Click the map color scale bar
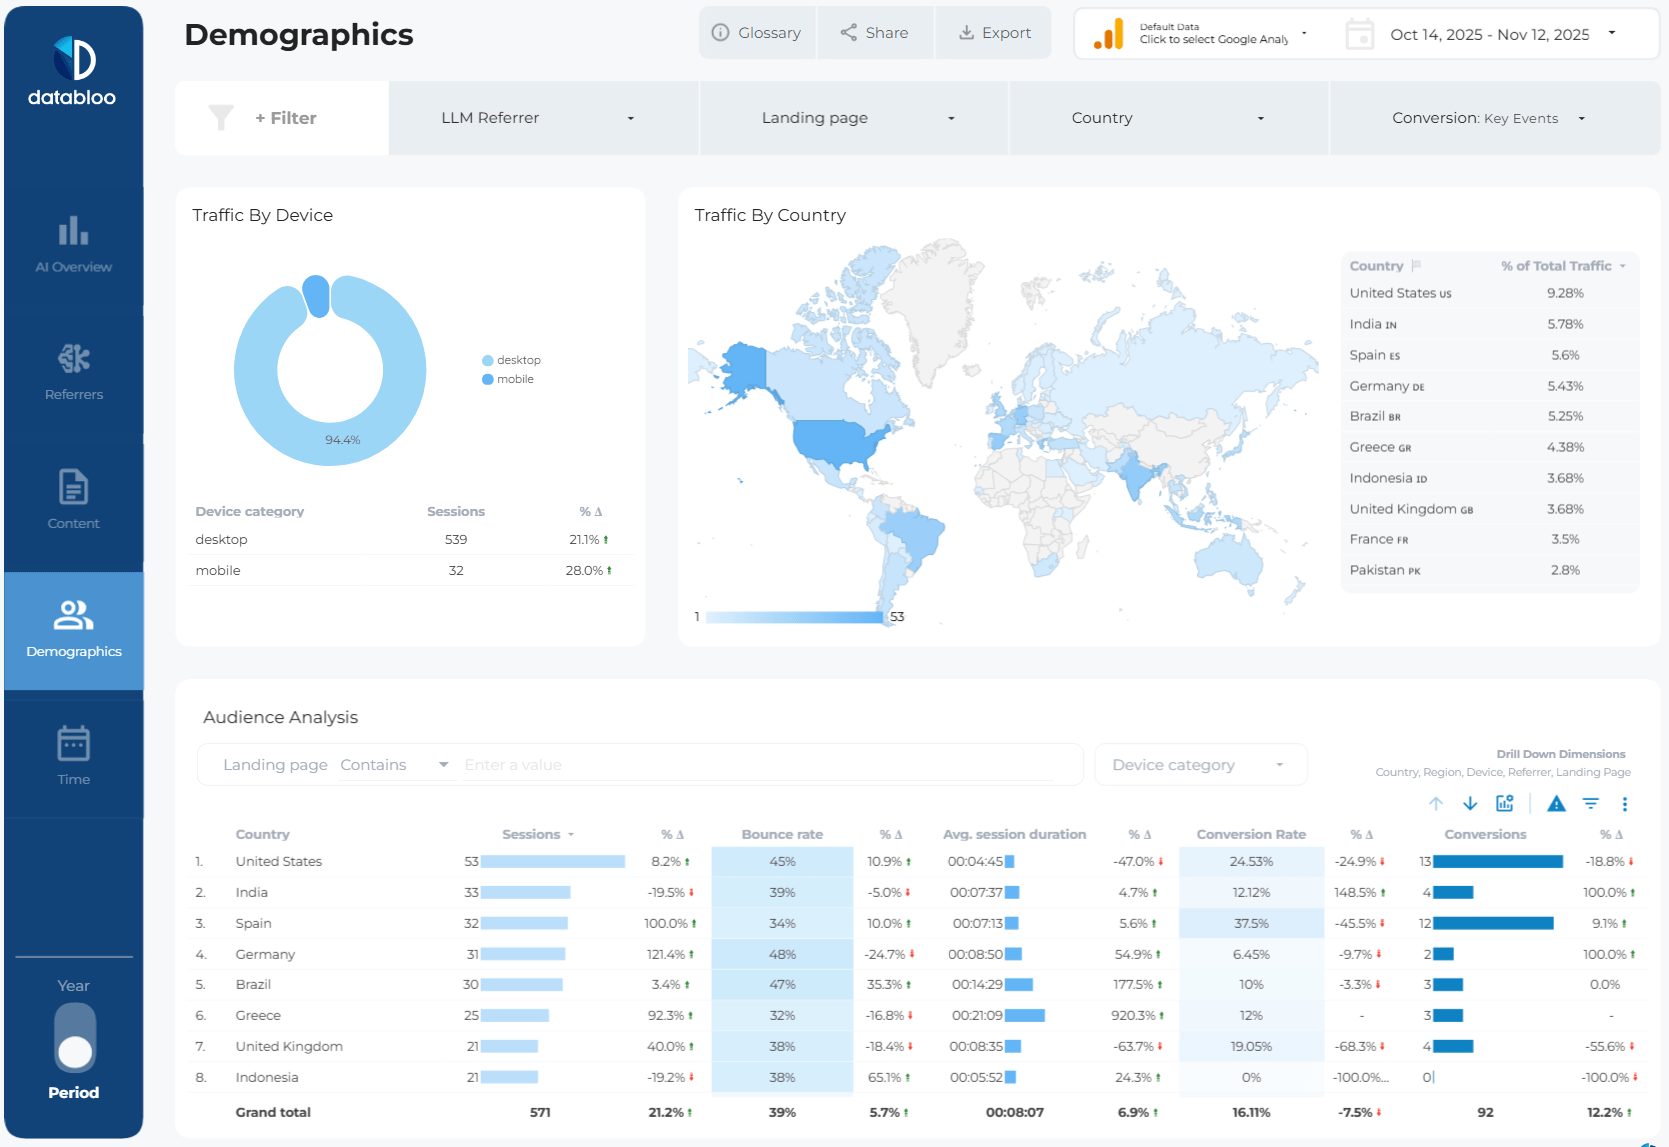The height and width of the screenshot is (1147, 1669). (795, 617)
